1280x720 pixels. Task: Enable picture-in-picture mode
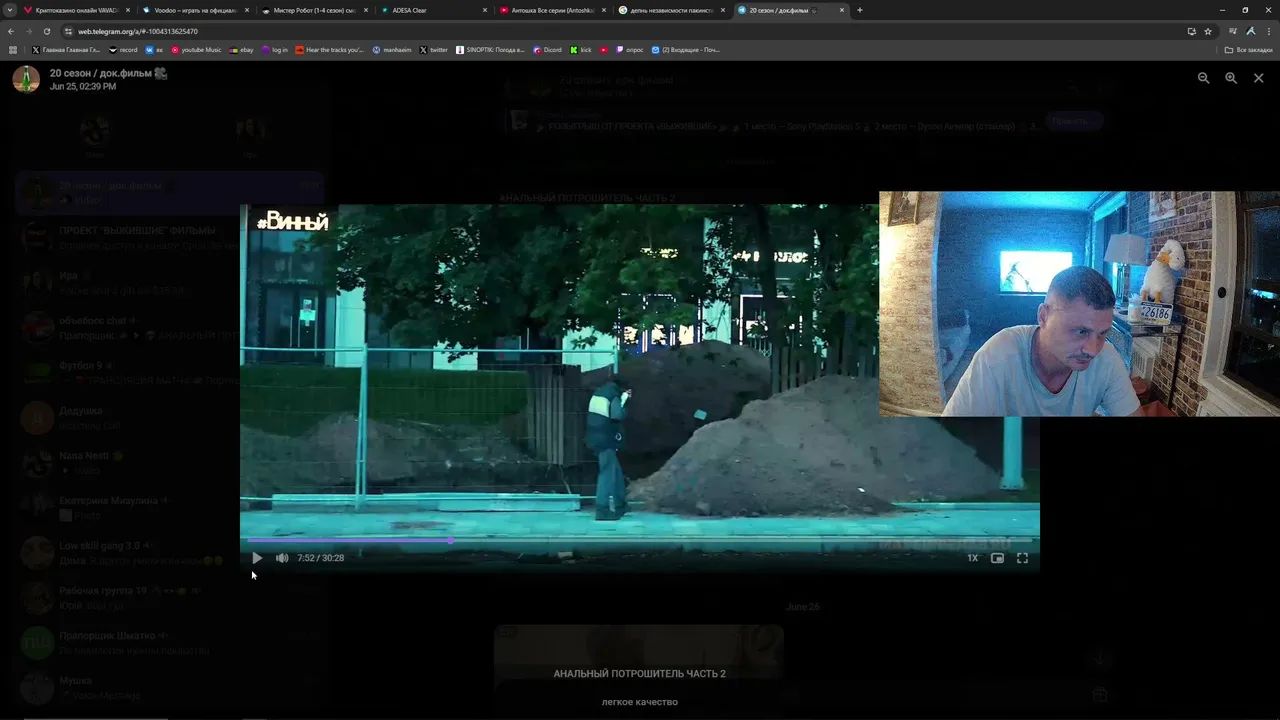coord(997,558)
